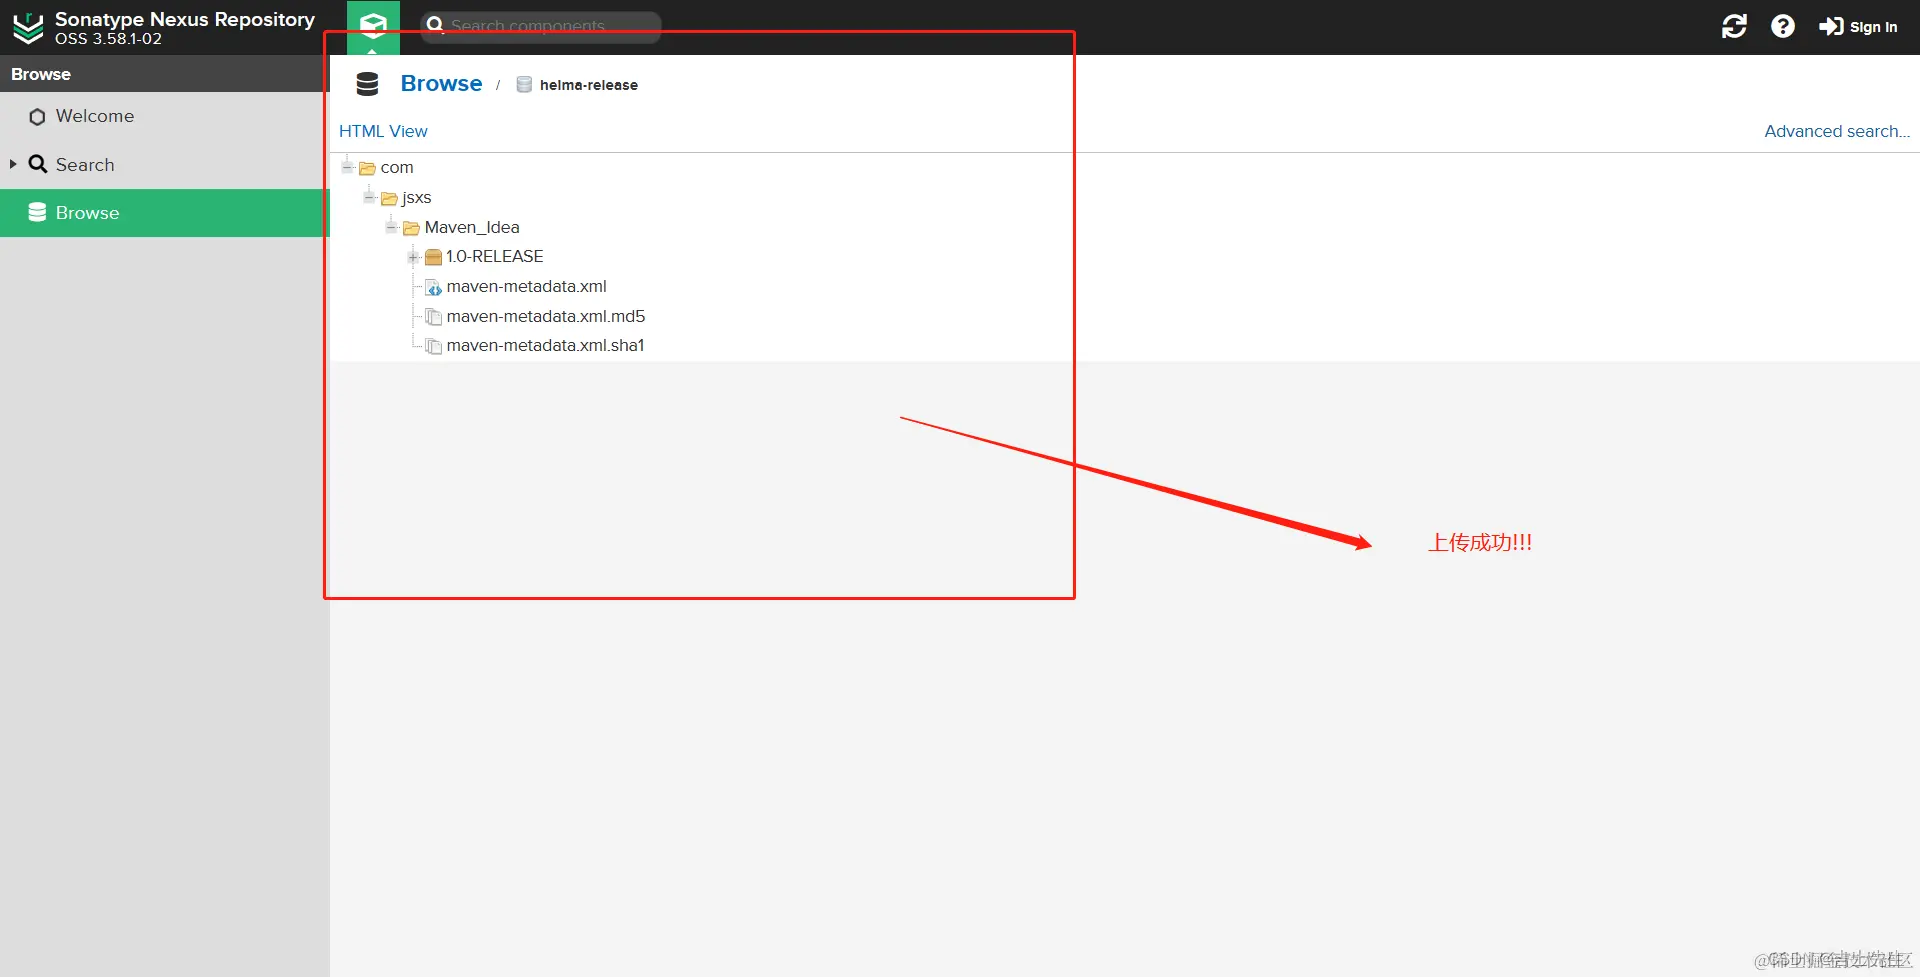Viewport: 1920px width, 977px height.
Task: Click the maven-metadata.xml file icon
Action: pyautogui.click(x=434, y=288)
